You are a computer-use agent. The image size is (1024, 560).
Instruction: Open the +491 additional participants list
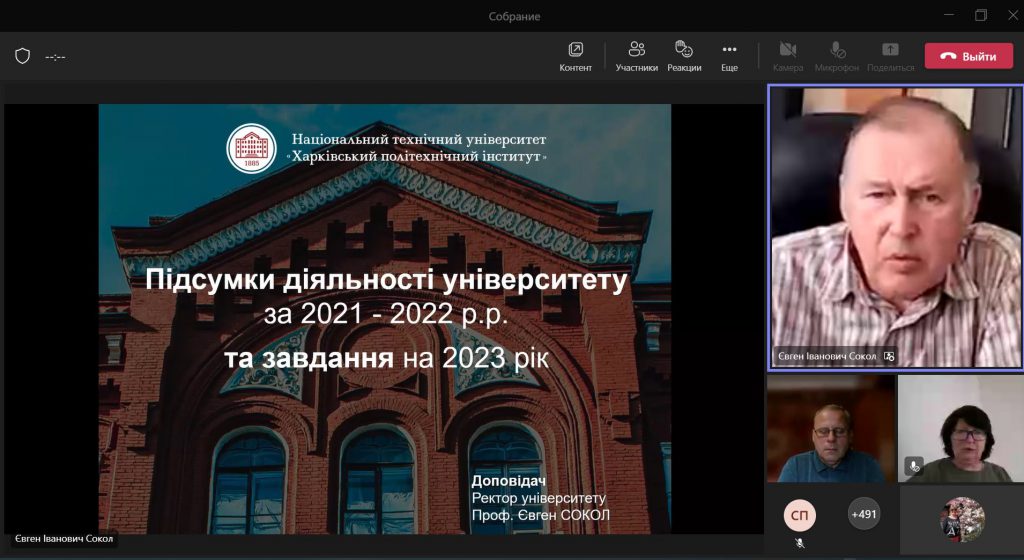pyautogui.click(x=863, y=514)
